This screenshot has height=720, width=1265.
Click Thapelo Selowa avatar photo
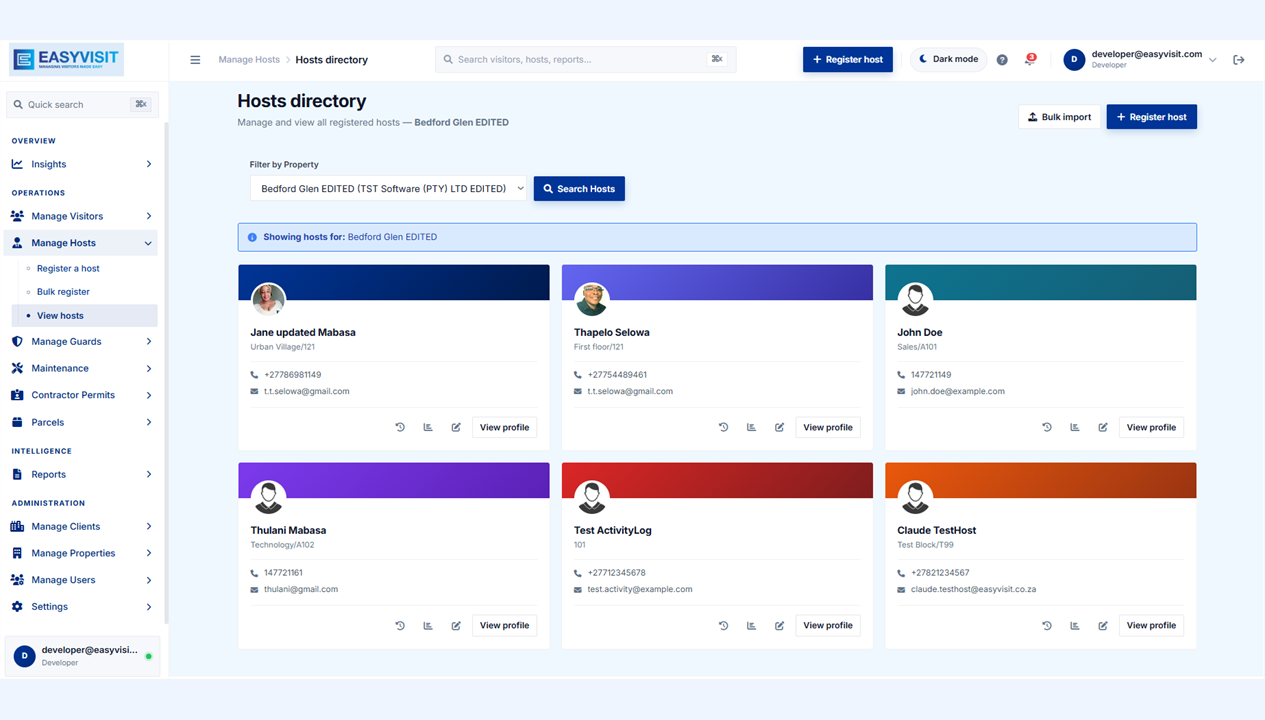(592, 299)
